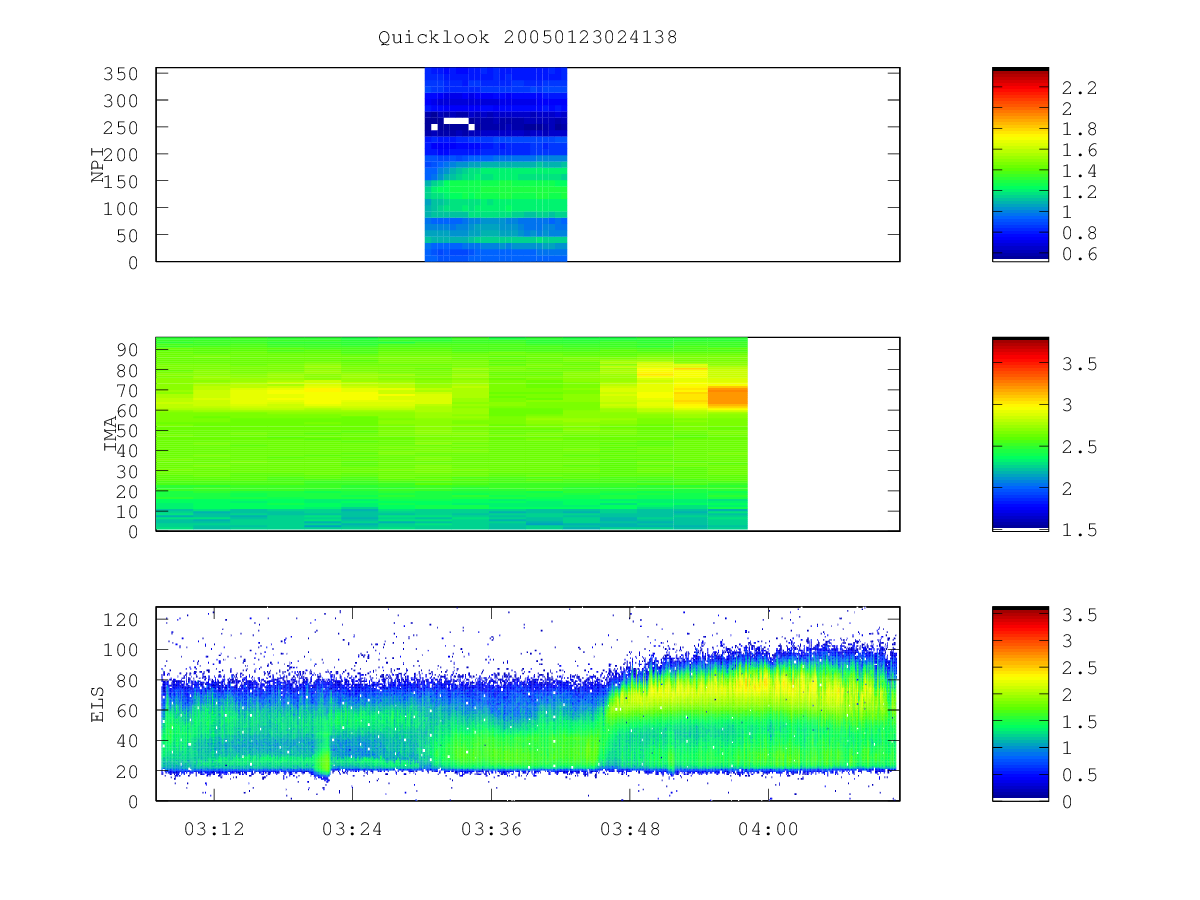The height and width of the screenshot is (900, 1200).
Task: Click the 0.5 value on the ELS colorbar
Action: click(1080, 775)
